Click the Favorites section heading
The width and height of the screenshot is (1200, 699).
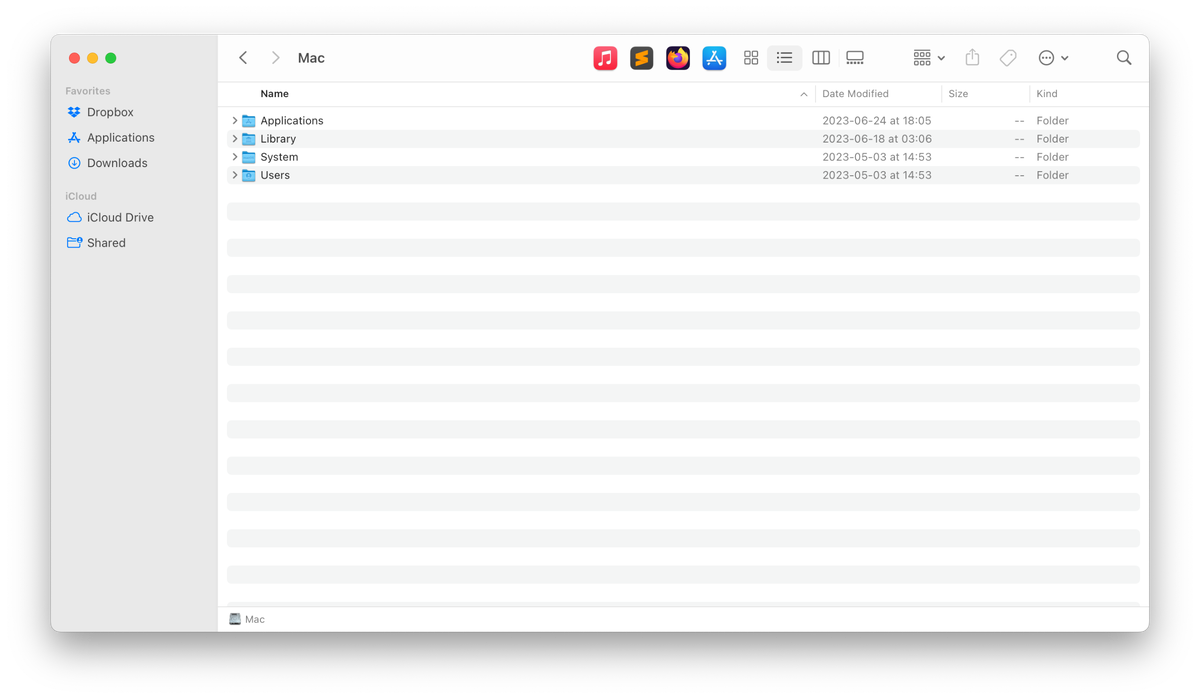tap(88, 91)
